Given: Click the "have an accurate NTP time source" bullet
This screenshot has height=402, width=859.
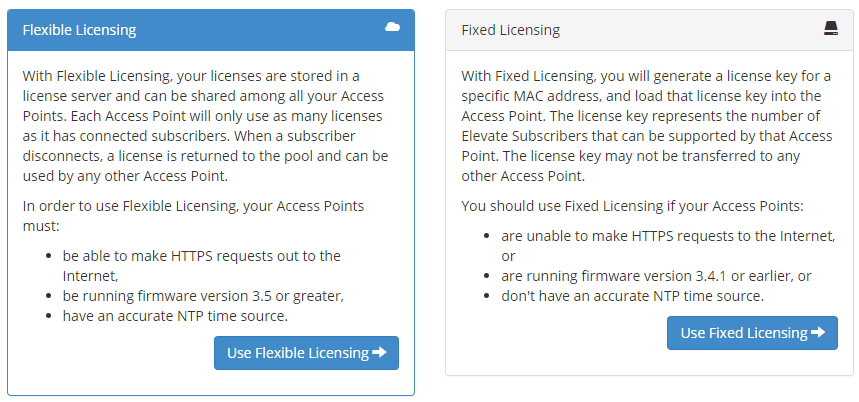Looking at the screenshot, I should click(x=175, y=316).
